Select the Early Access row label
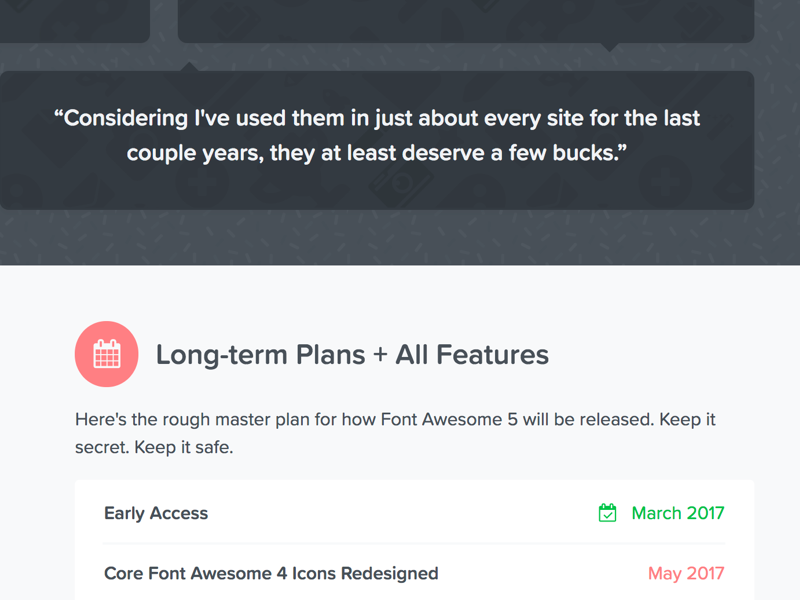This screenshot has height=600, width=800. pyautogui.click(x=156, y=513)
